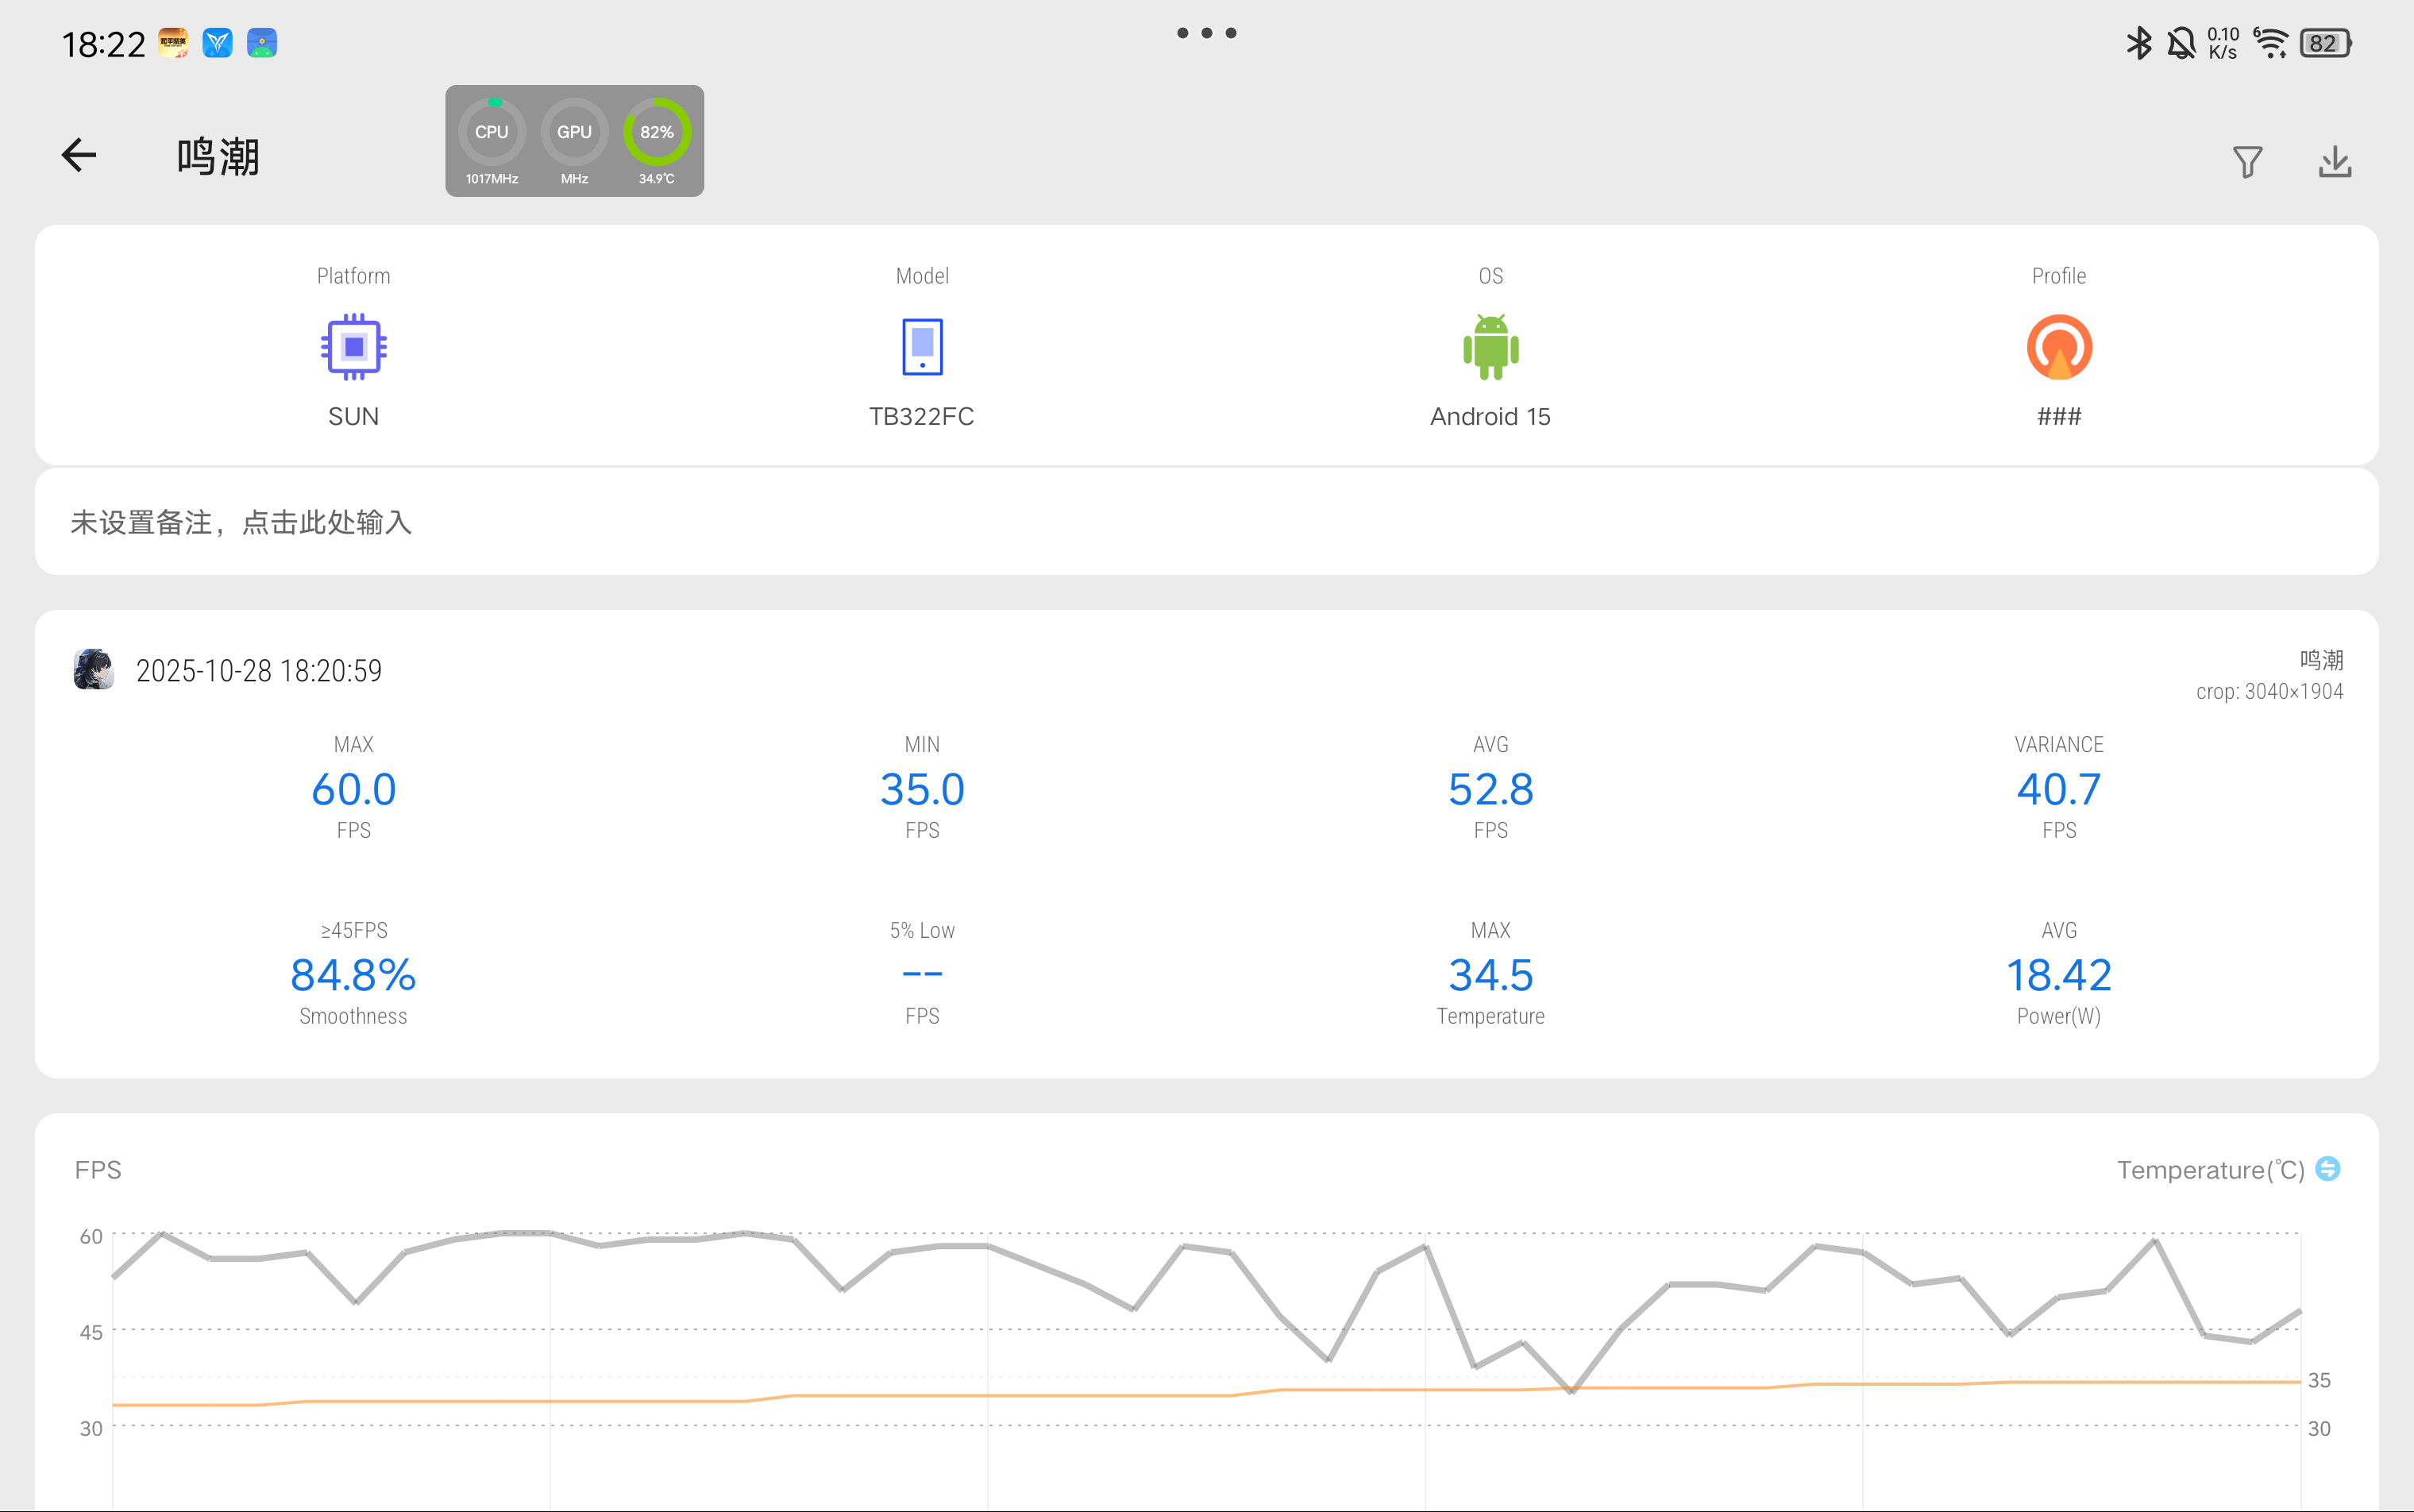Click the blue status bar app icon
The width and height of the screenshot is (2414, 1512).
tap(217, 43)
